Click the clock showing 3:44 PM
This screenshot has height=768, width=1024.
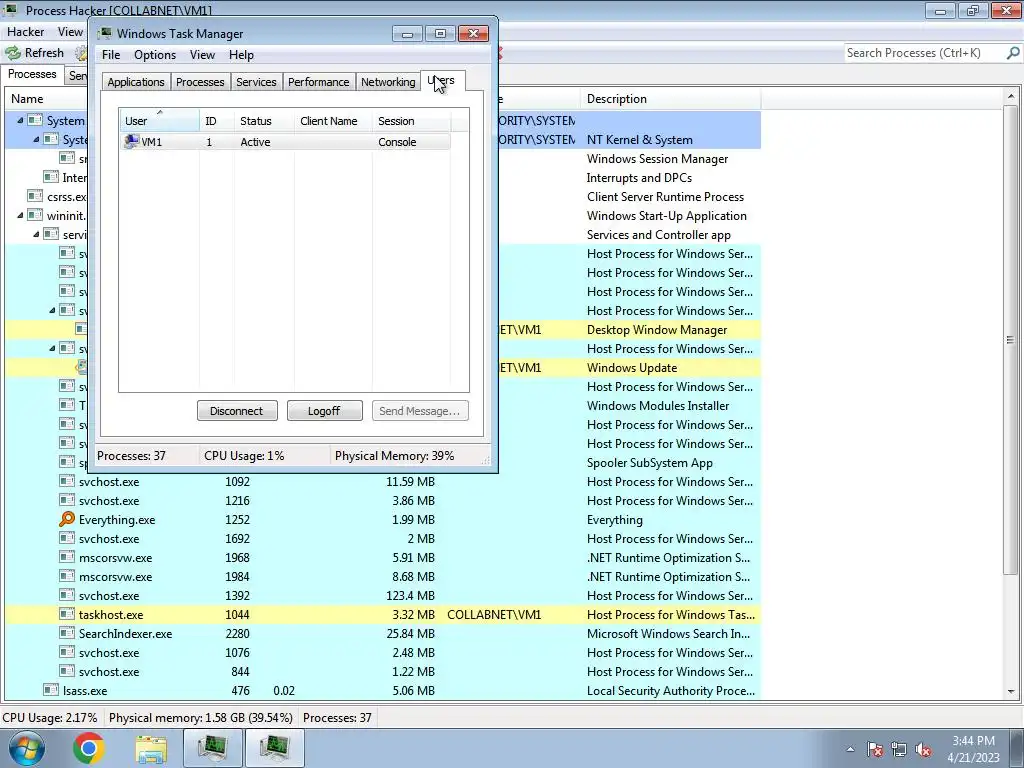(x=973, y=741)
